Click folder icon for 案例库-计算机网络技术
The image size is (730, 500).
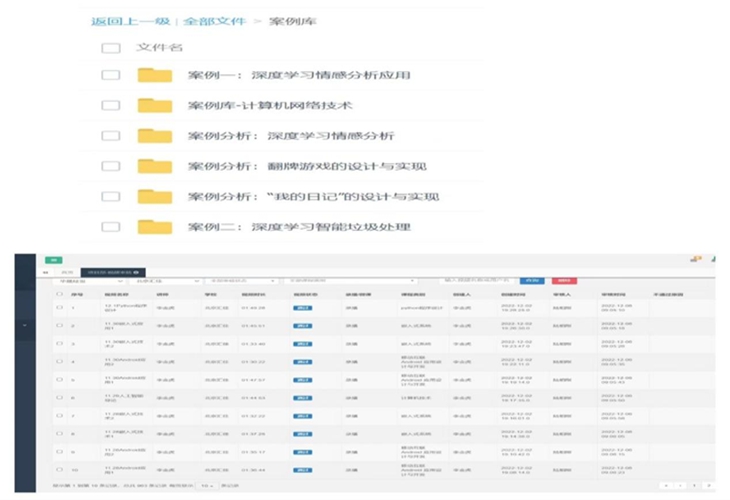pyautogui.click(x=155, y=105)
